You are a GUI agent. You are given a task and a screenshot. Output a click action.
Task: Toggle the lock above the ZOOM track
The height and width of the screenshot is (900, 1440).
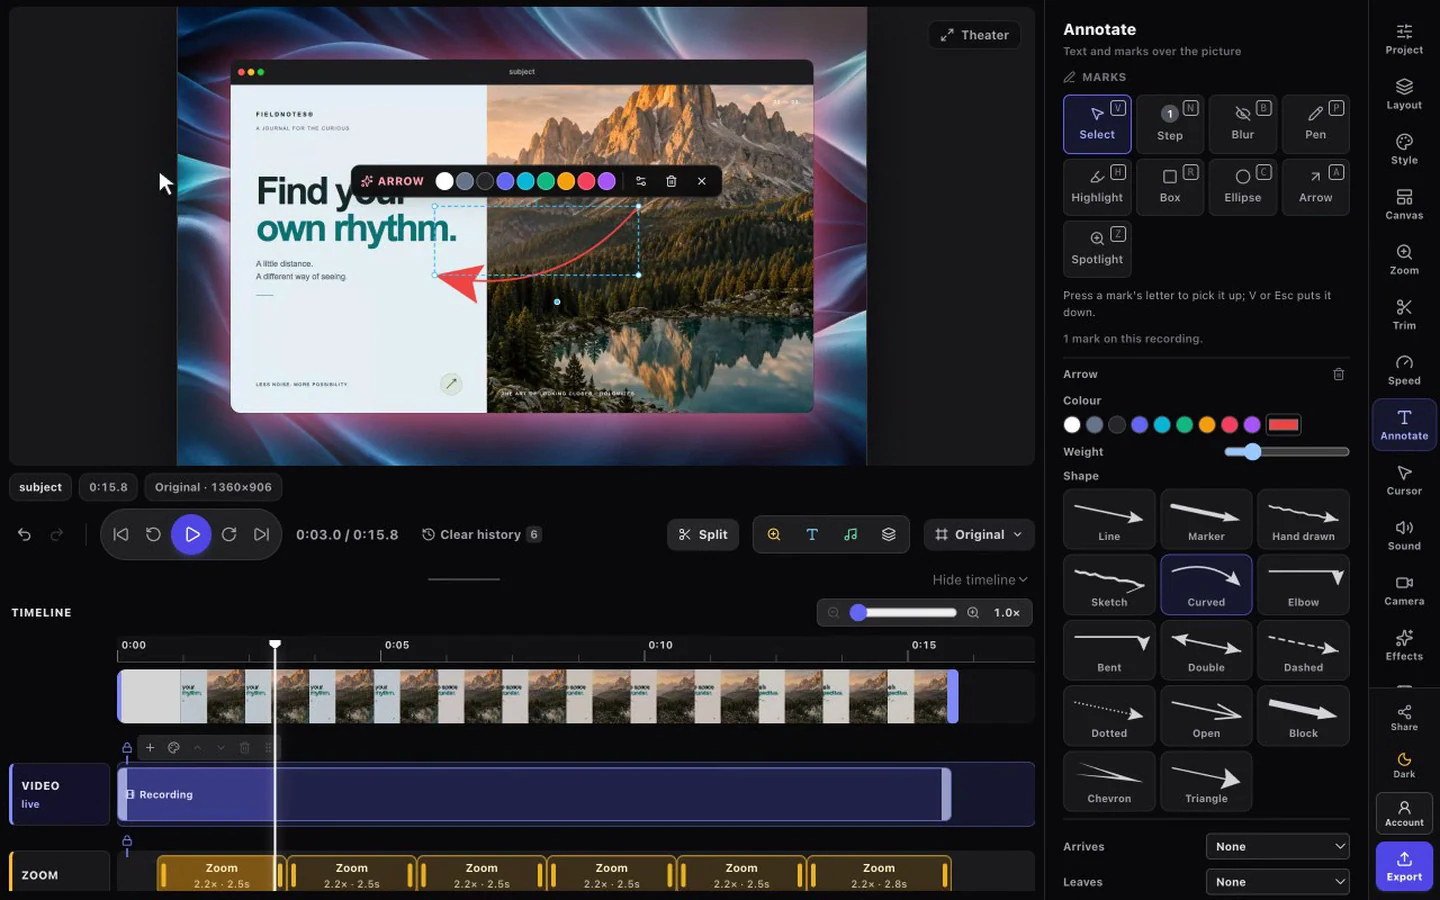pyautogui.click(x=127, y=841)
